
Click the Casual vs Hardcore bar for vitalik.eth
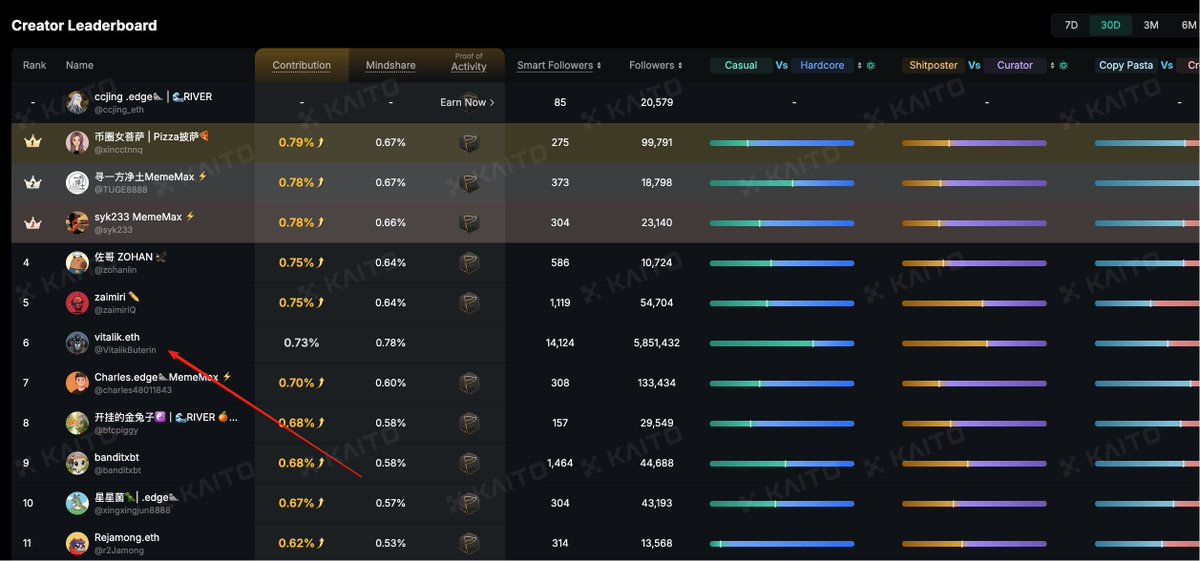(782, 343)
